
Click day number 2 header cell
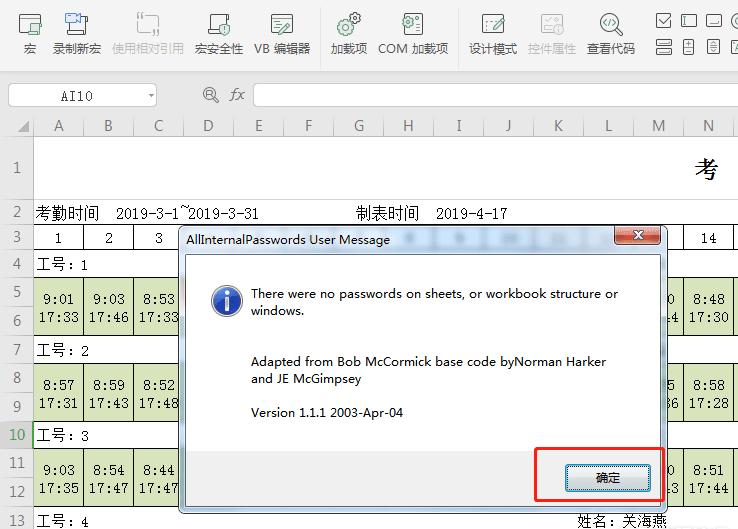tap(108, 238)
